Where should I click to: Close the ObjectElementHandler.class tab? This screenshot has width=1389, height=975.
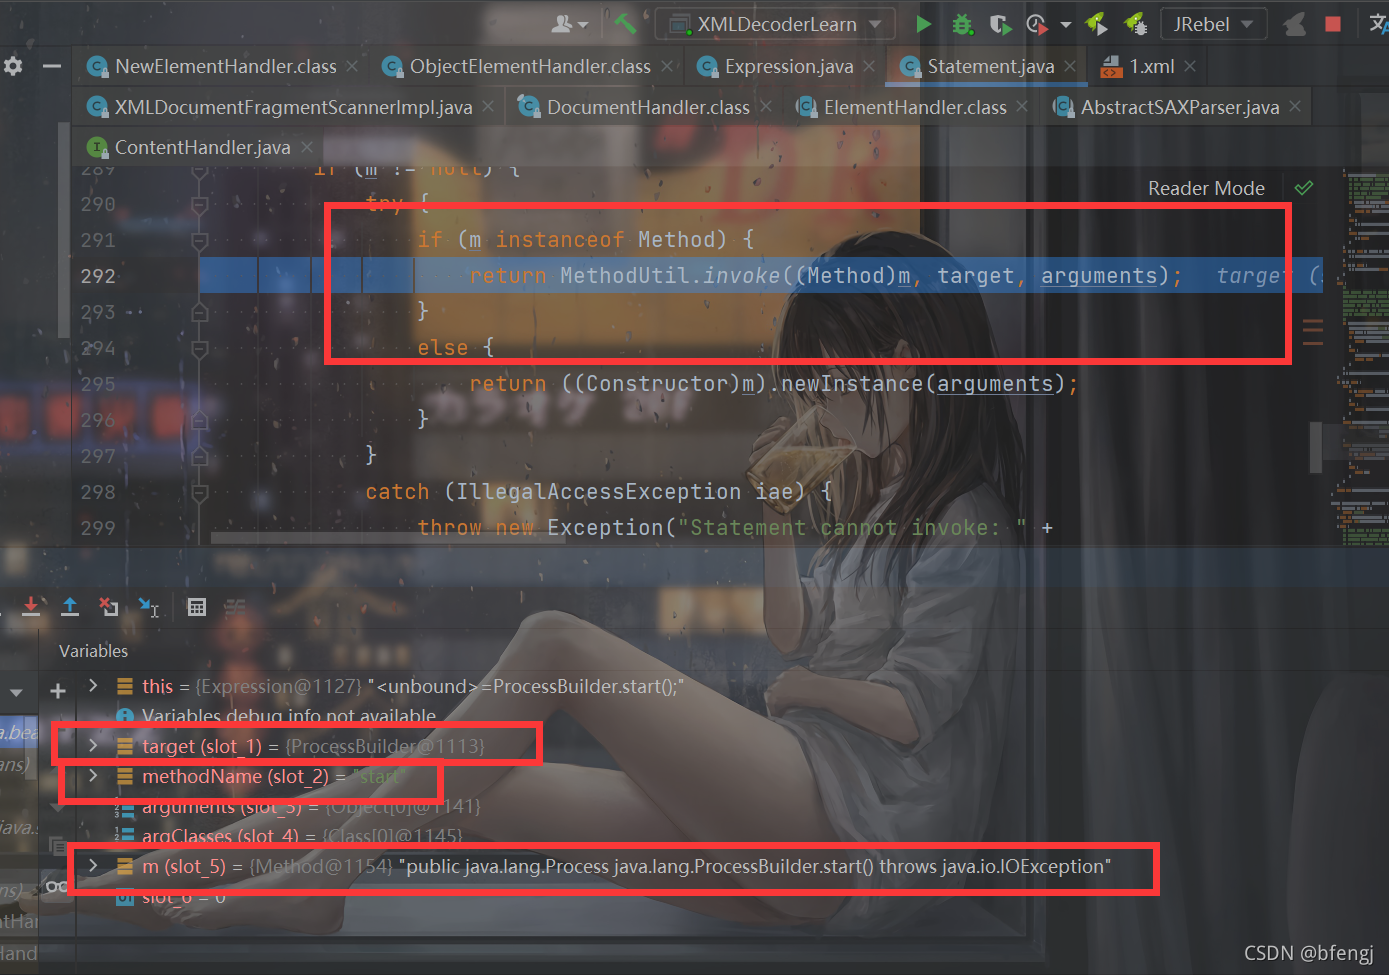click(x=667, y=66)
